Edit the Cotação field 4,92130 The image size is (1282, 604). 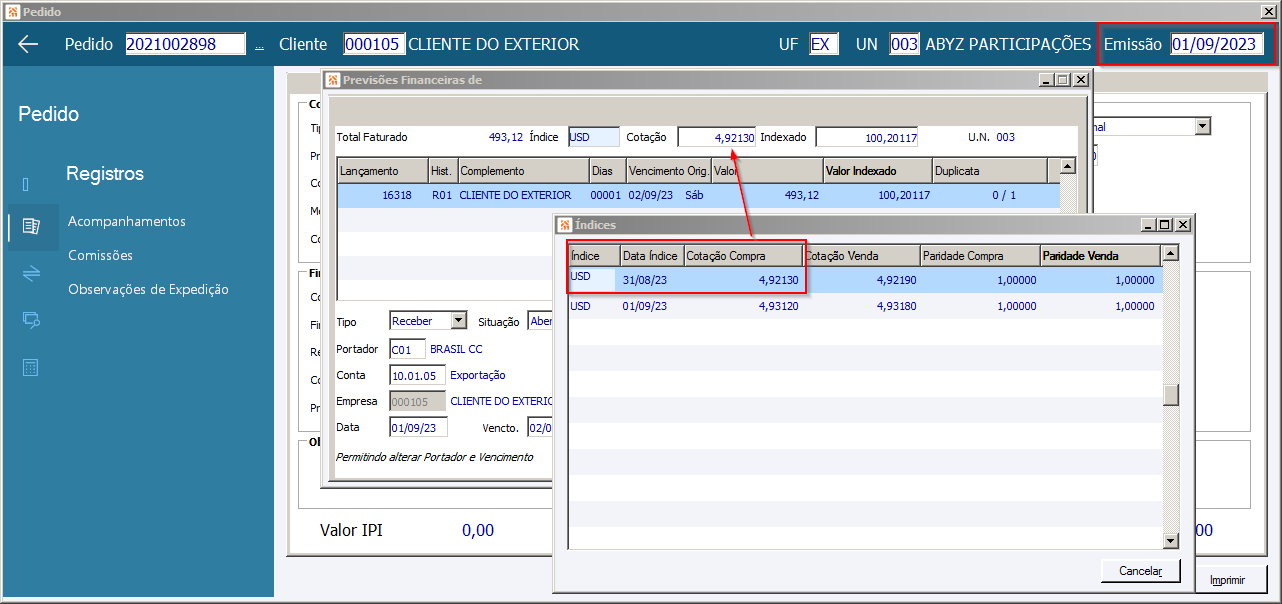click(x=716, y=137)
